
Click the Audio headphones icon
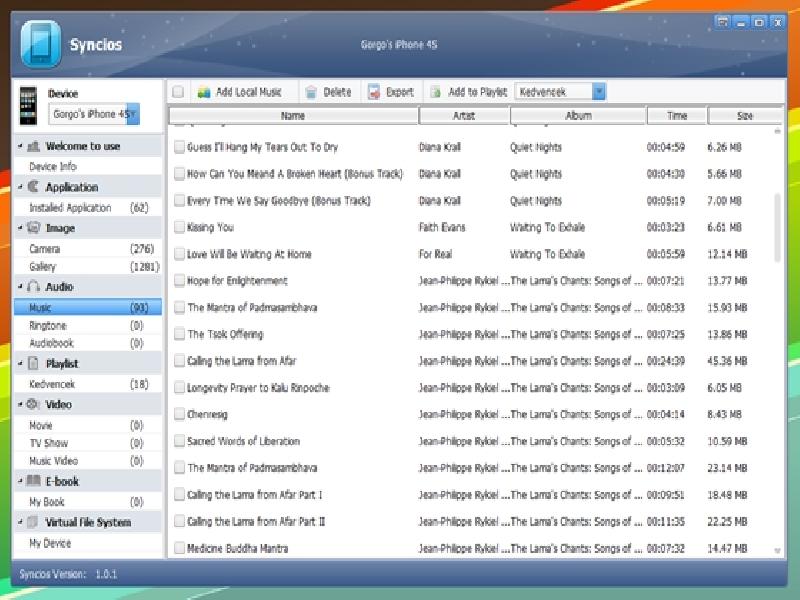[34, 286]
